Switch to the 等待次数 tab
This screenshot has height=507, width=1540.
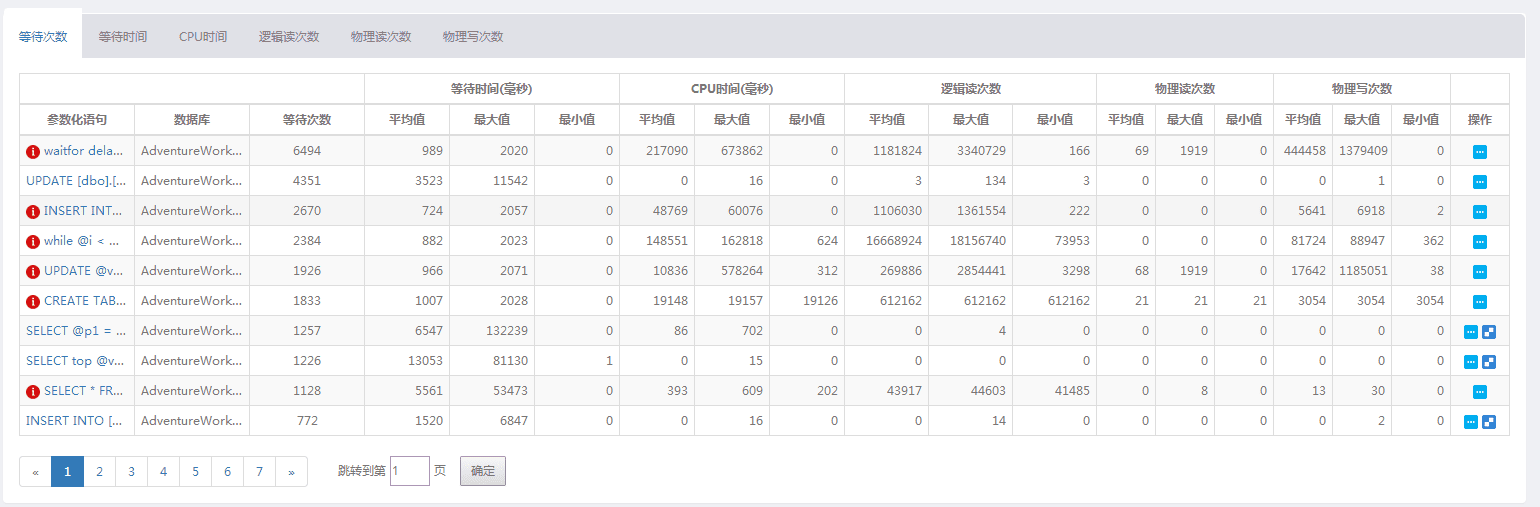coord(43,36)
